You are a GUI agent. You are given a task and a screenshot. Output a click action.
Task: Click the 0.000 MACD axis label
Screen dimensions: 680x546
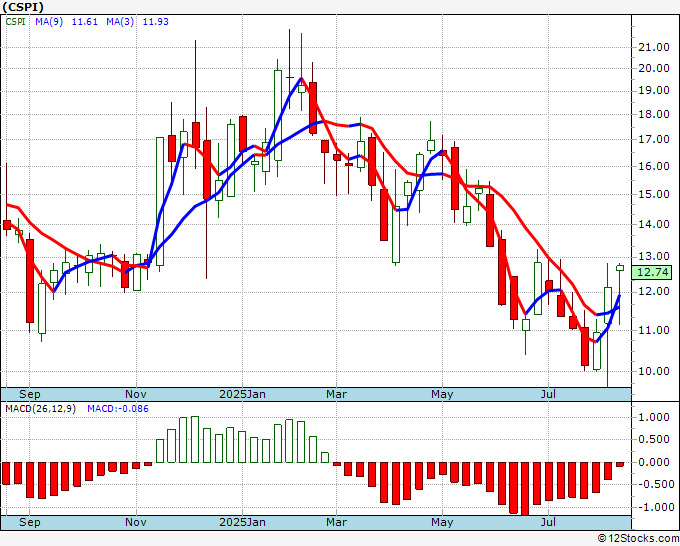point(654,462)
